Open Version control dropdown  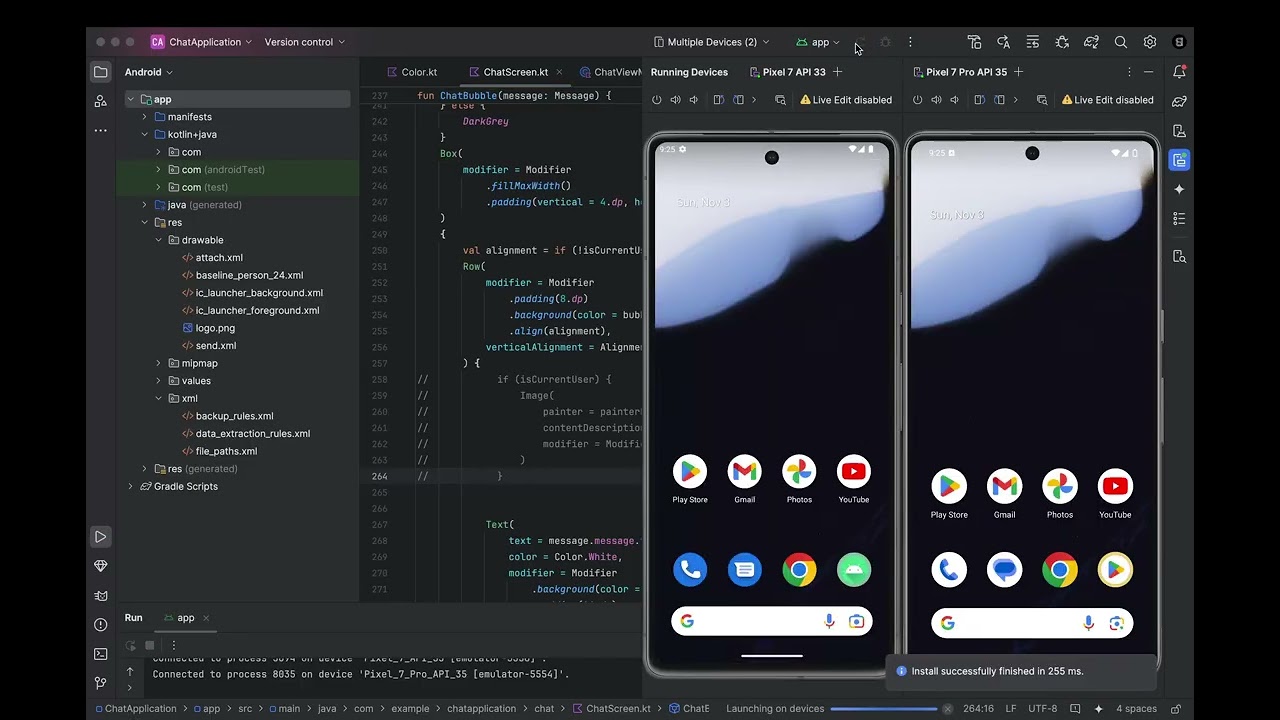coord(305,42)
